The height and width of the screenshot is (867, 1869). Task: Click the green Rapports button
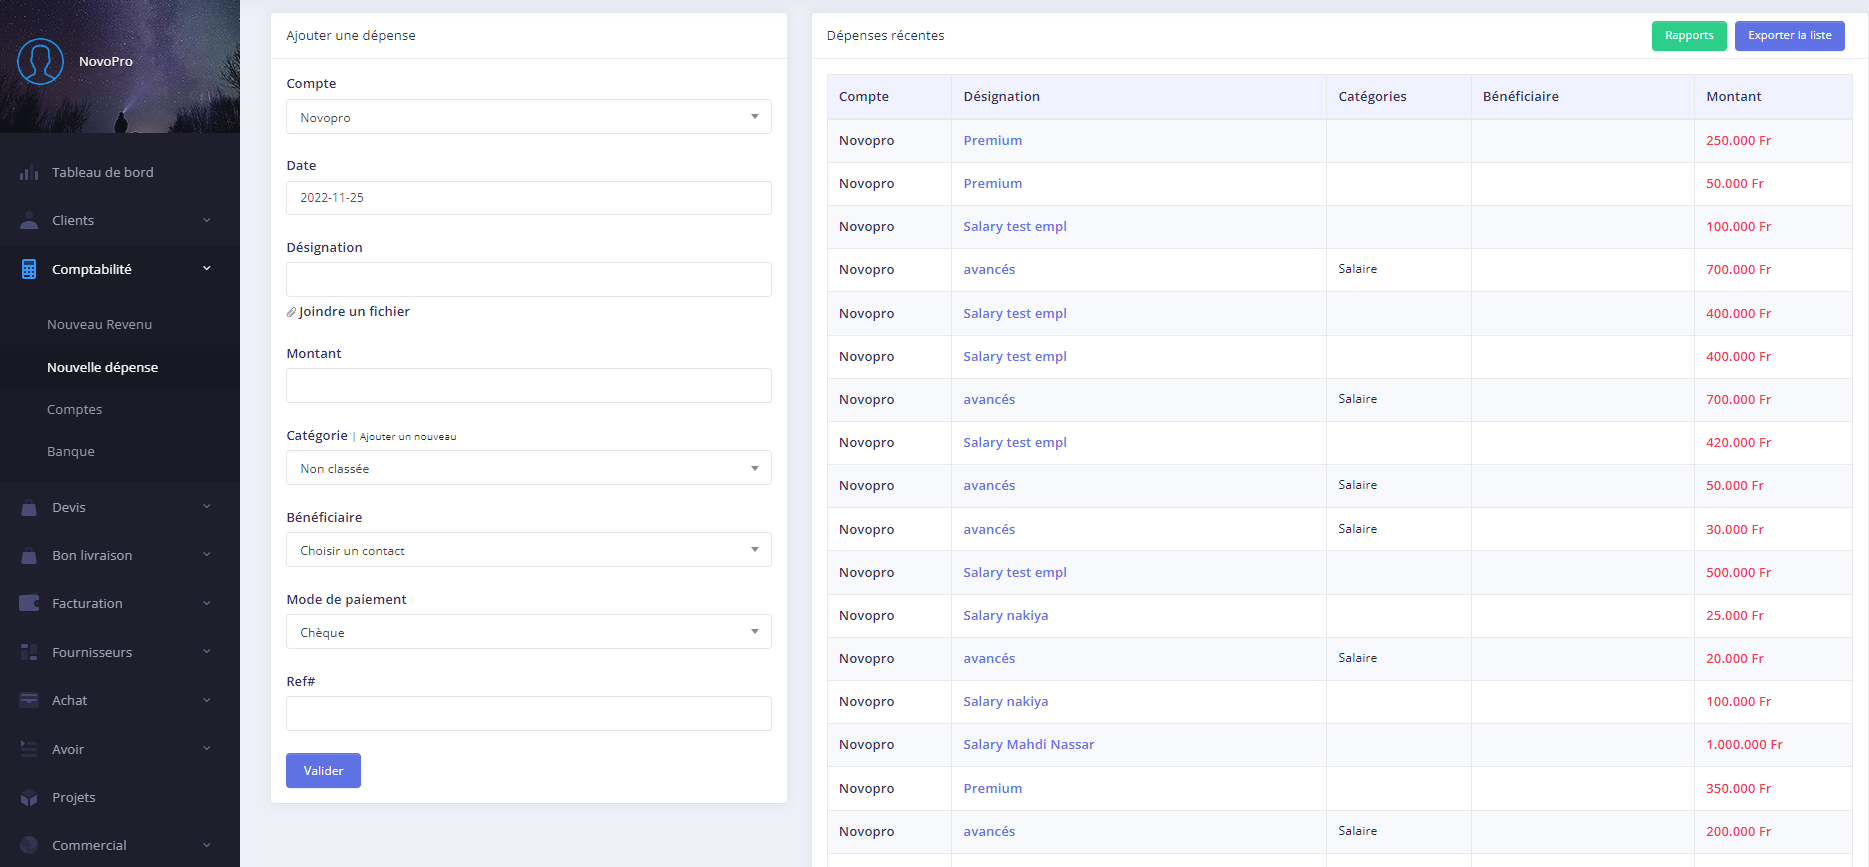coord(1688,36)
